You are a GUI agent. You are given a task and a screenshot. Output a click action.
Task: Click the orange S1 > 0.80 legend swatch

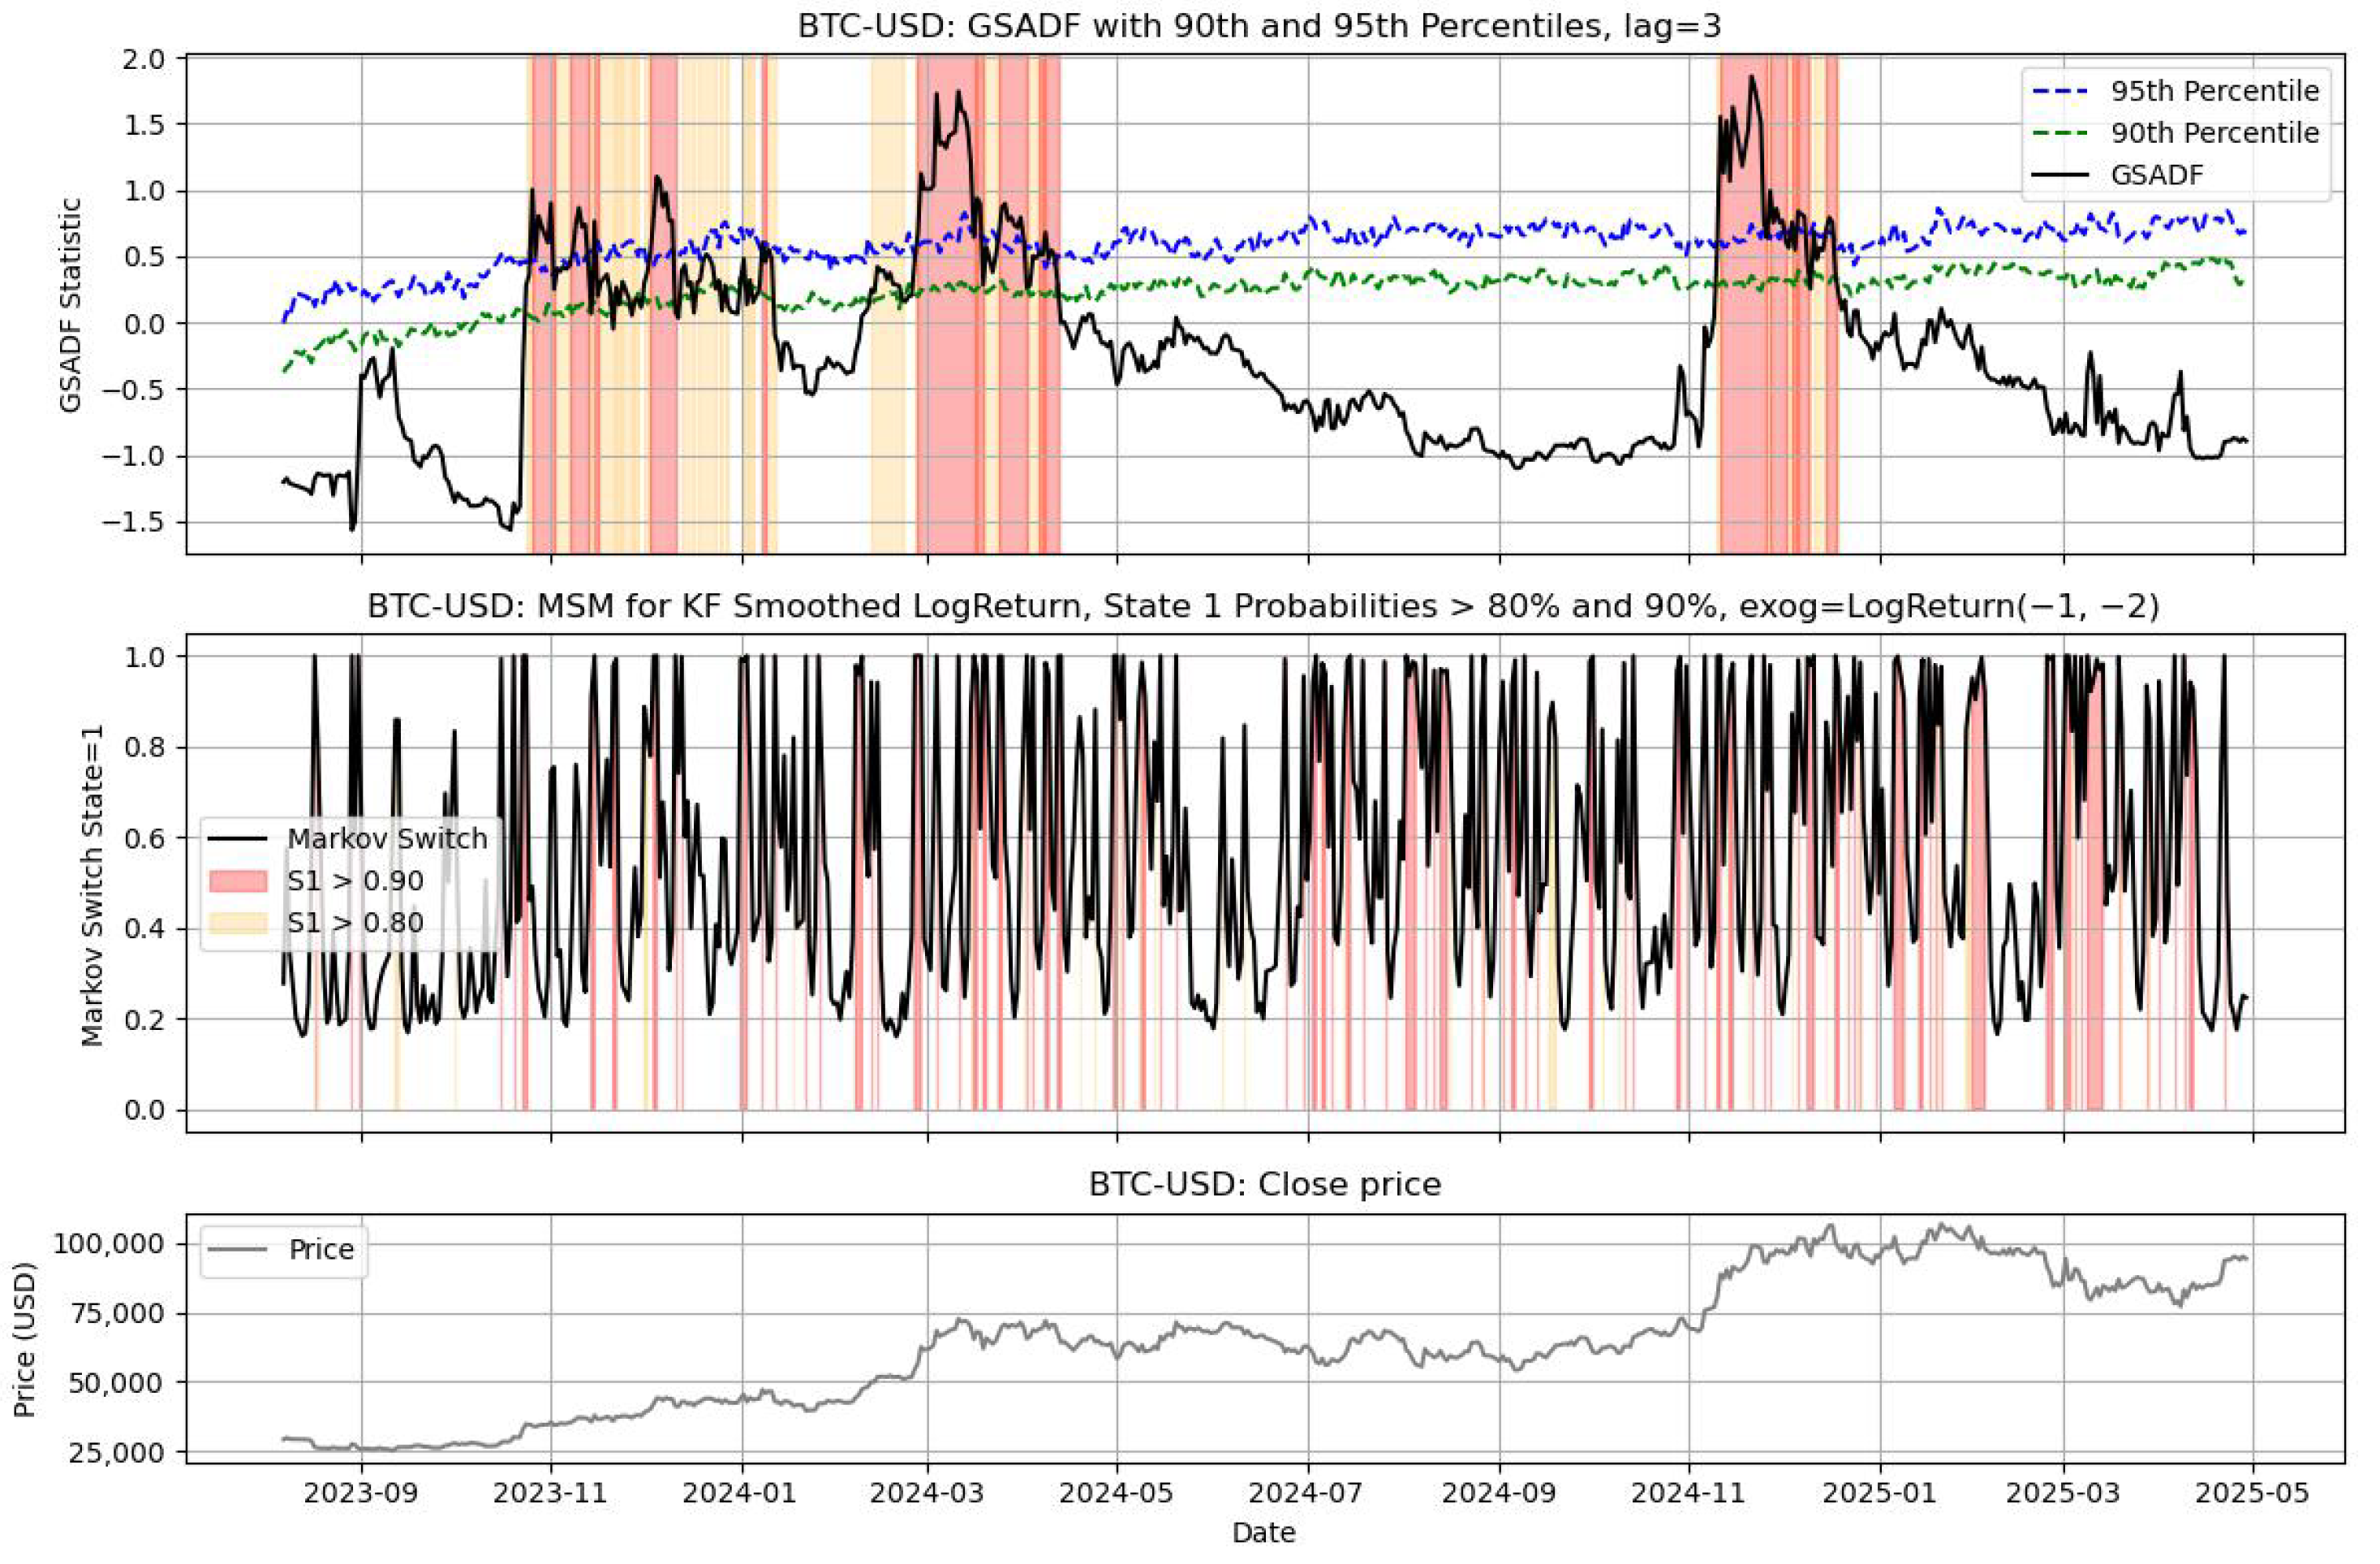(x=238, y=922)
